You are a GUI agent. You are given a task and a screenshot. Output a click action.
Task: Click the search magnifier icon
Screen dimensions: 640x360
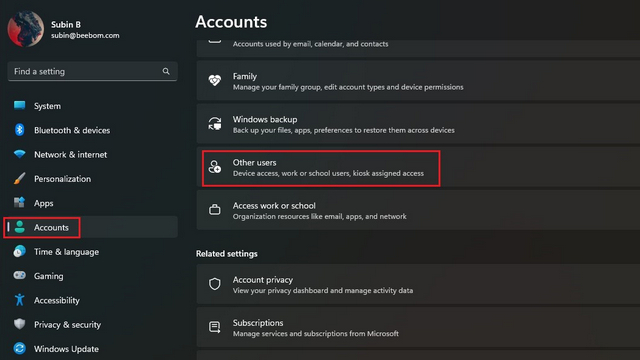pyautogui.click(x=166, y=71)
